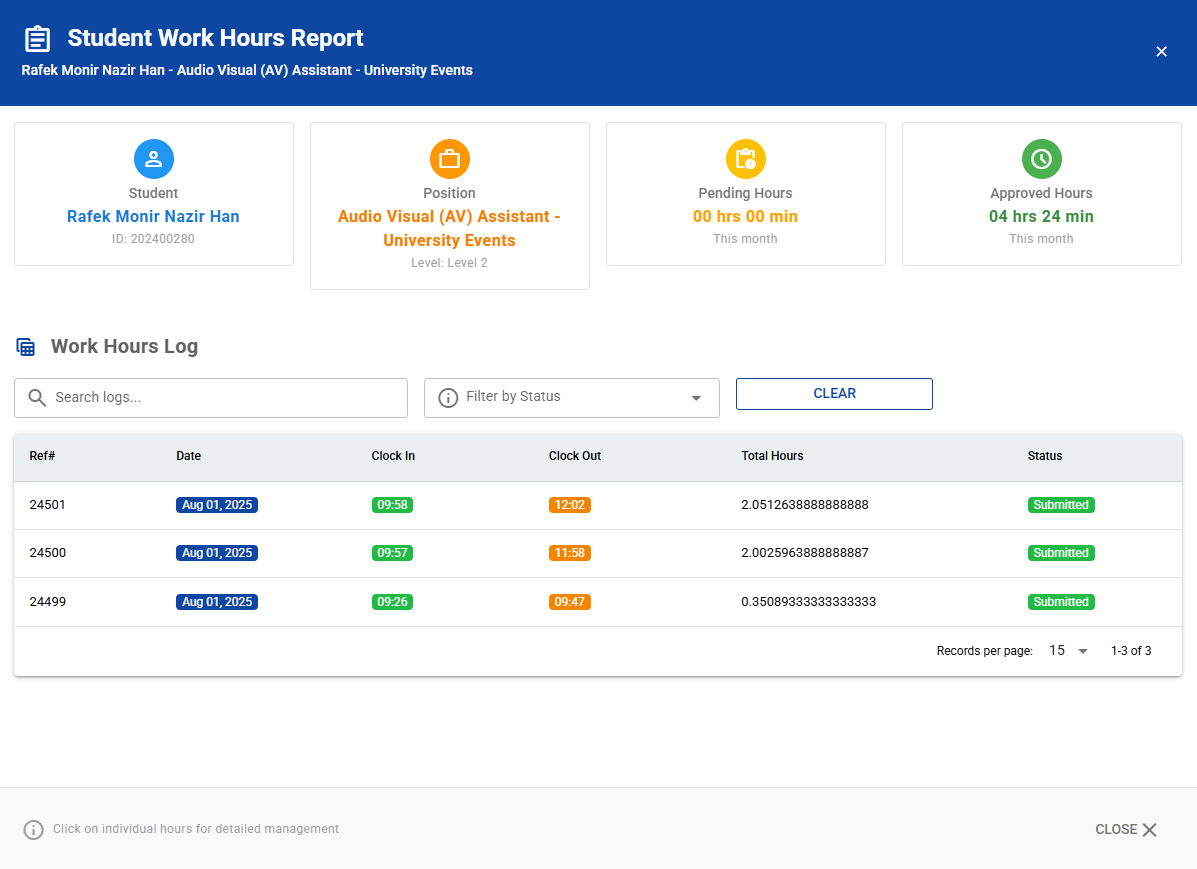Sort table by Clock In column header
The height and width of the screenshot is (869, 1197).
(x=393, y=456)
